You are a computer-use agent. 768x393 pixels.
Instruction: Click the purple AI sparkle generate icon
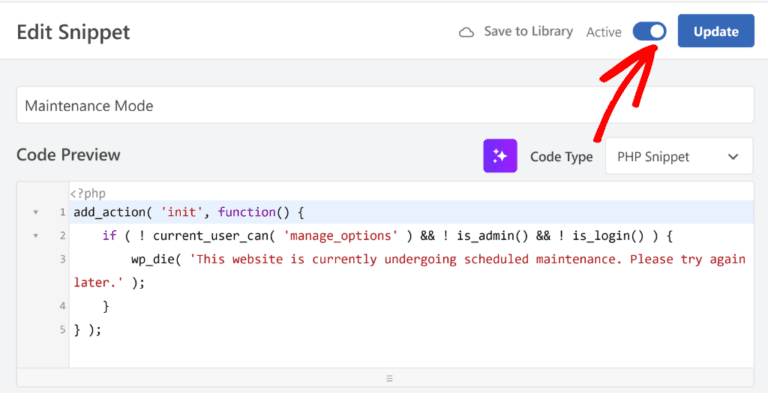(x=500, y=156)
